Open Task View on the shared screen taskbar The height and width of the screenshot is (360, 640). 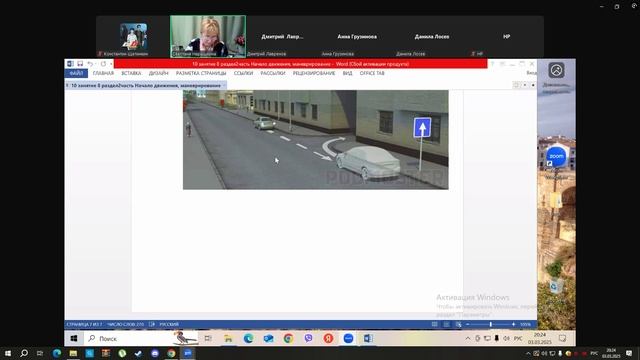click(208, 338)
